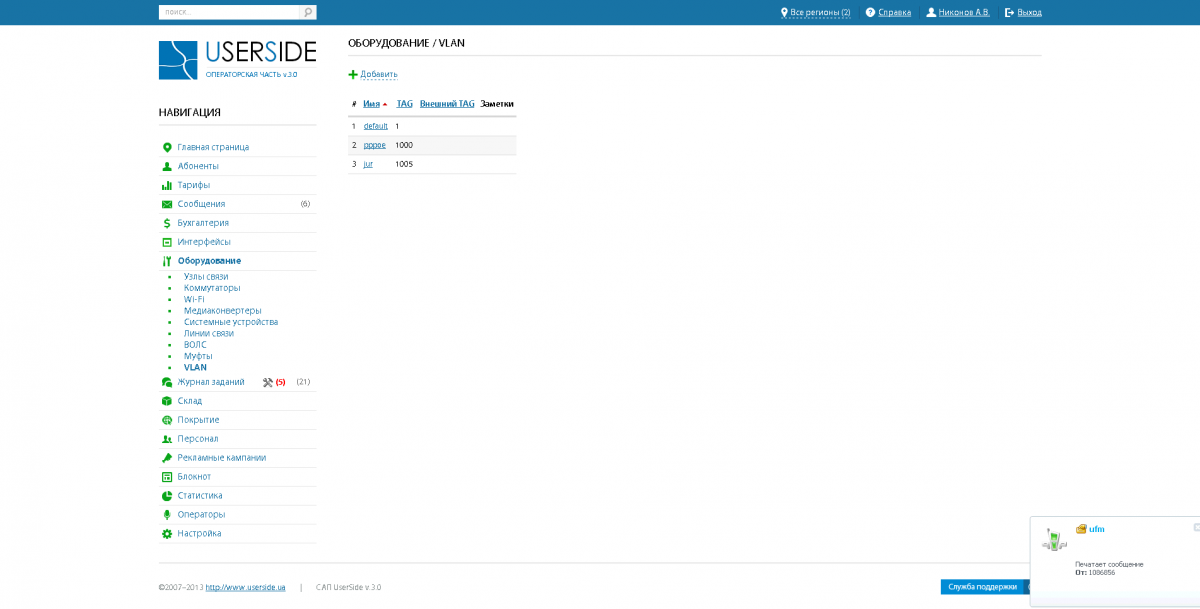Open the Коммутаторы section

point(210,287)
